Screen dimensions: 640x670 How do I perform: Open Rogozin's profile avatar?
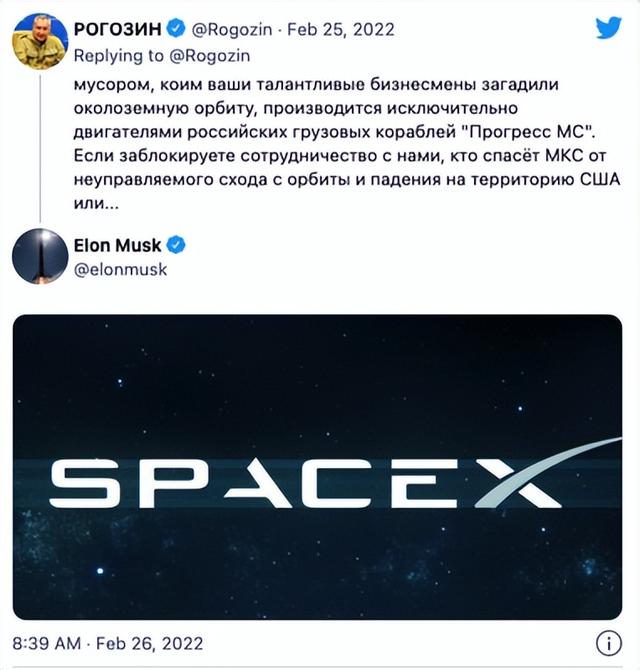click(x=40, y=42)
